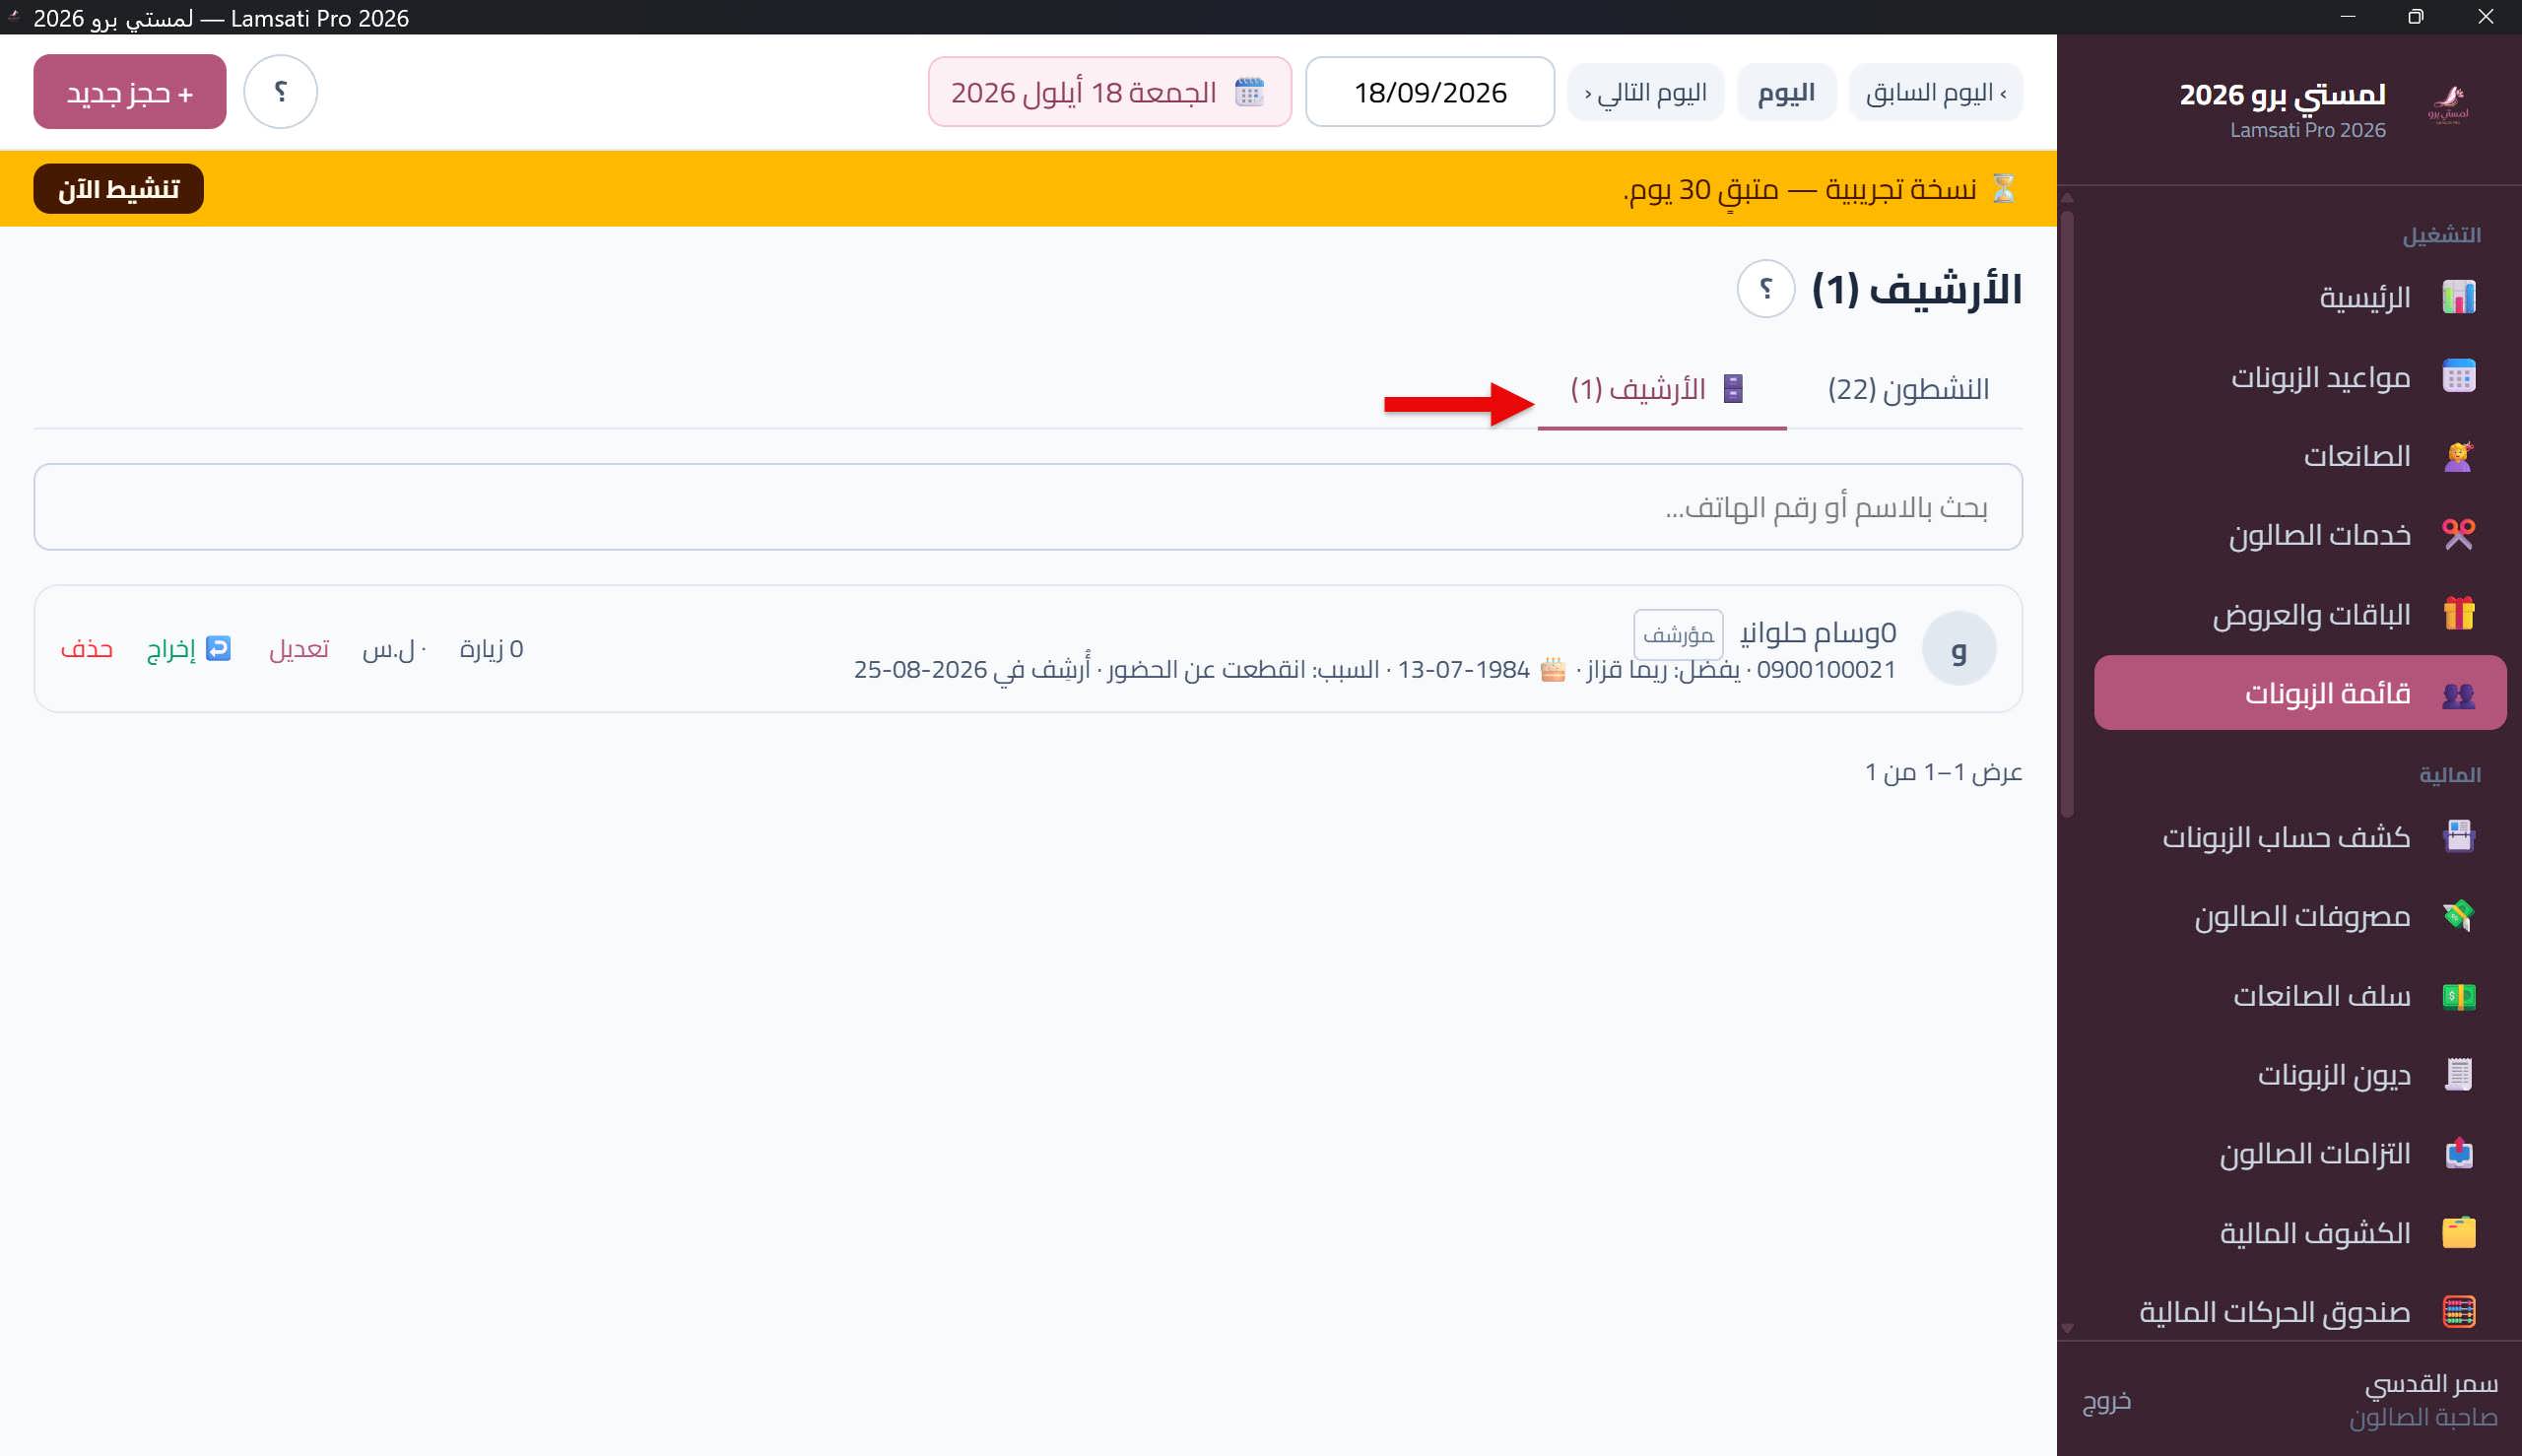
Task: Click the archive cabinet icon on الأرشيف tab
Action: [1734, 388]
